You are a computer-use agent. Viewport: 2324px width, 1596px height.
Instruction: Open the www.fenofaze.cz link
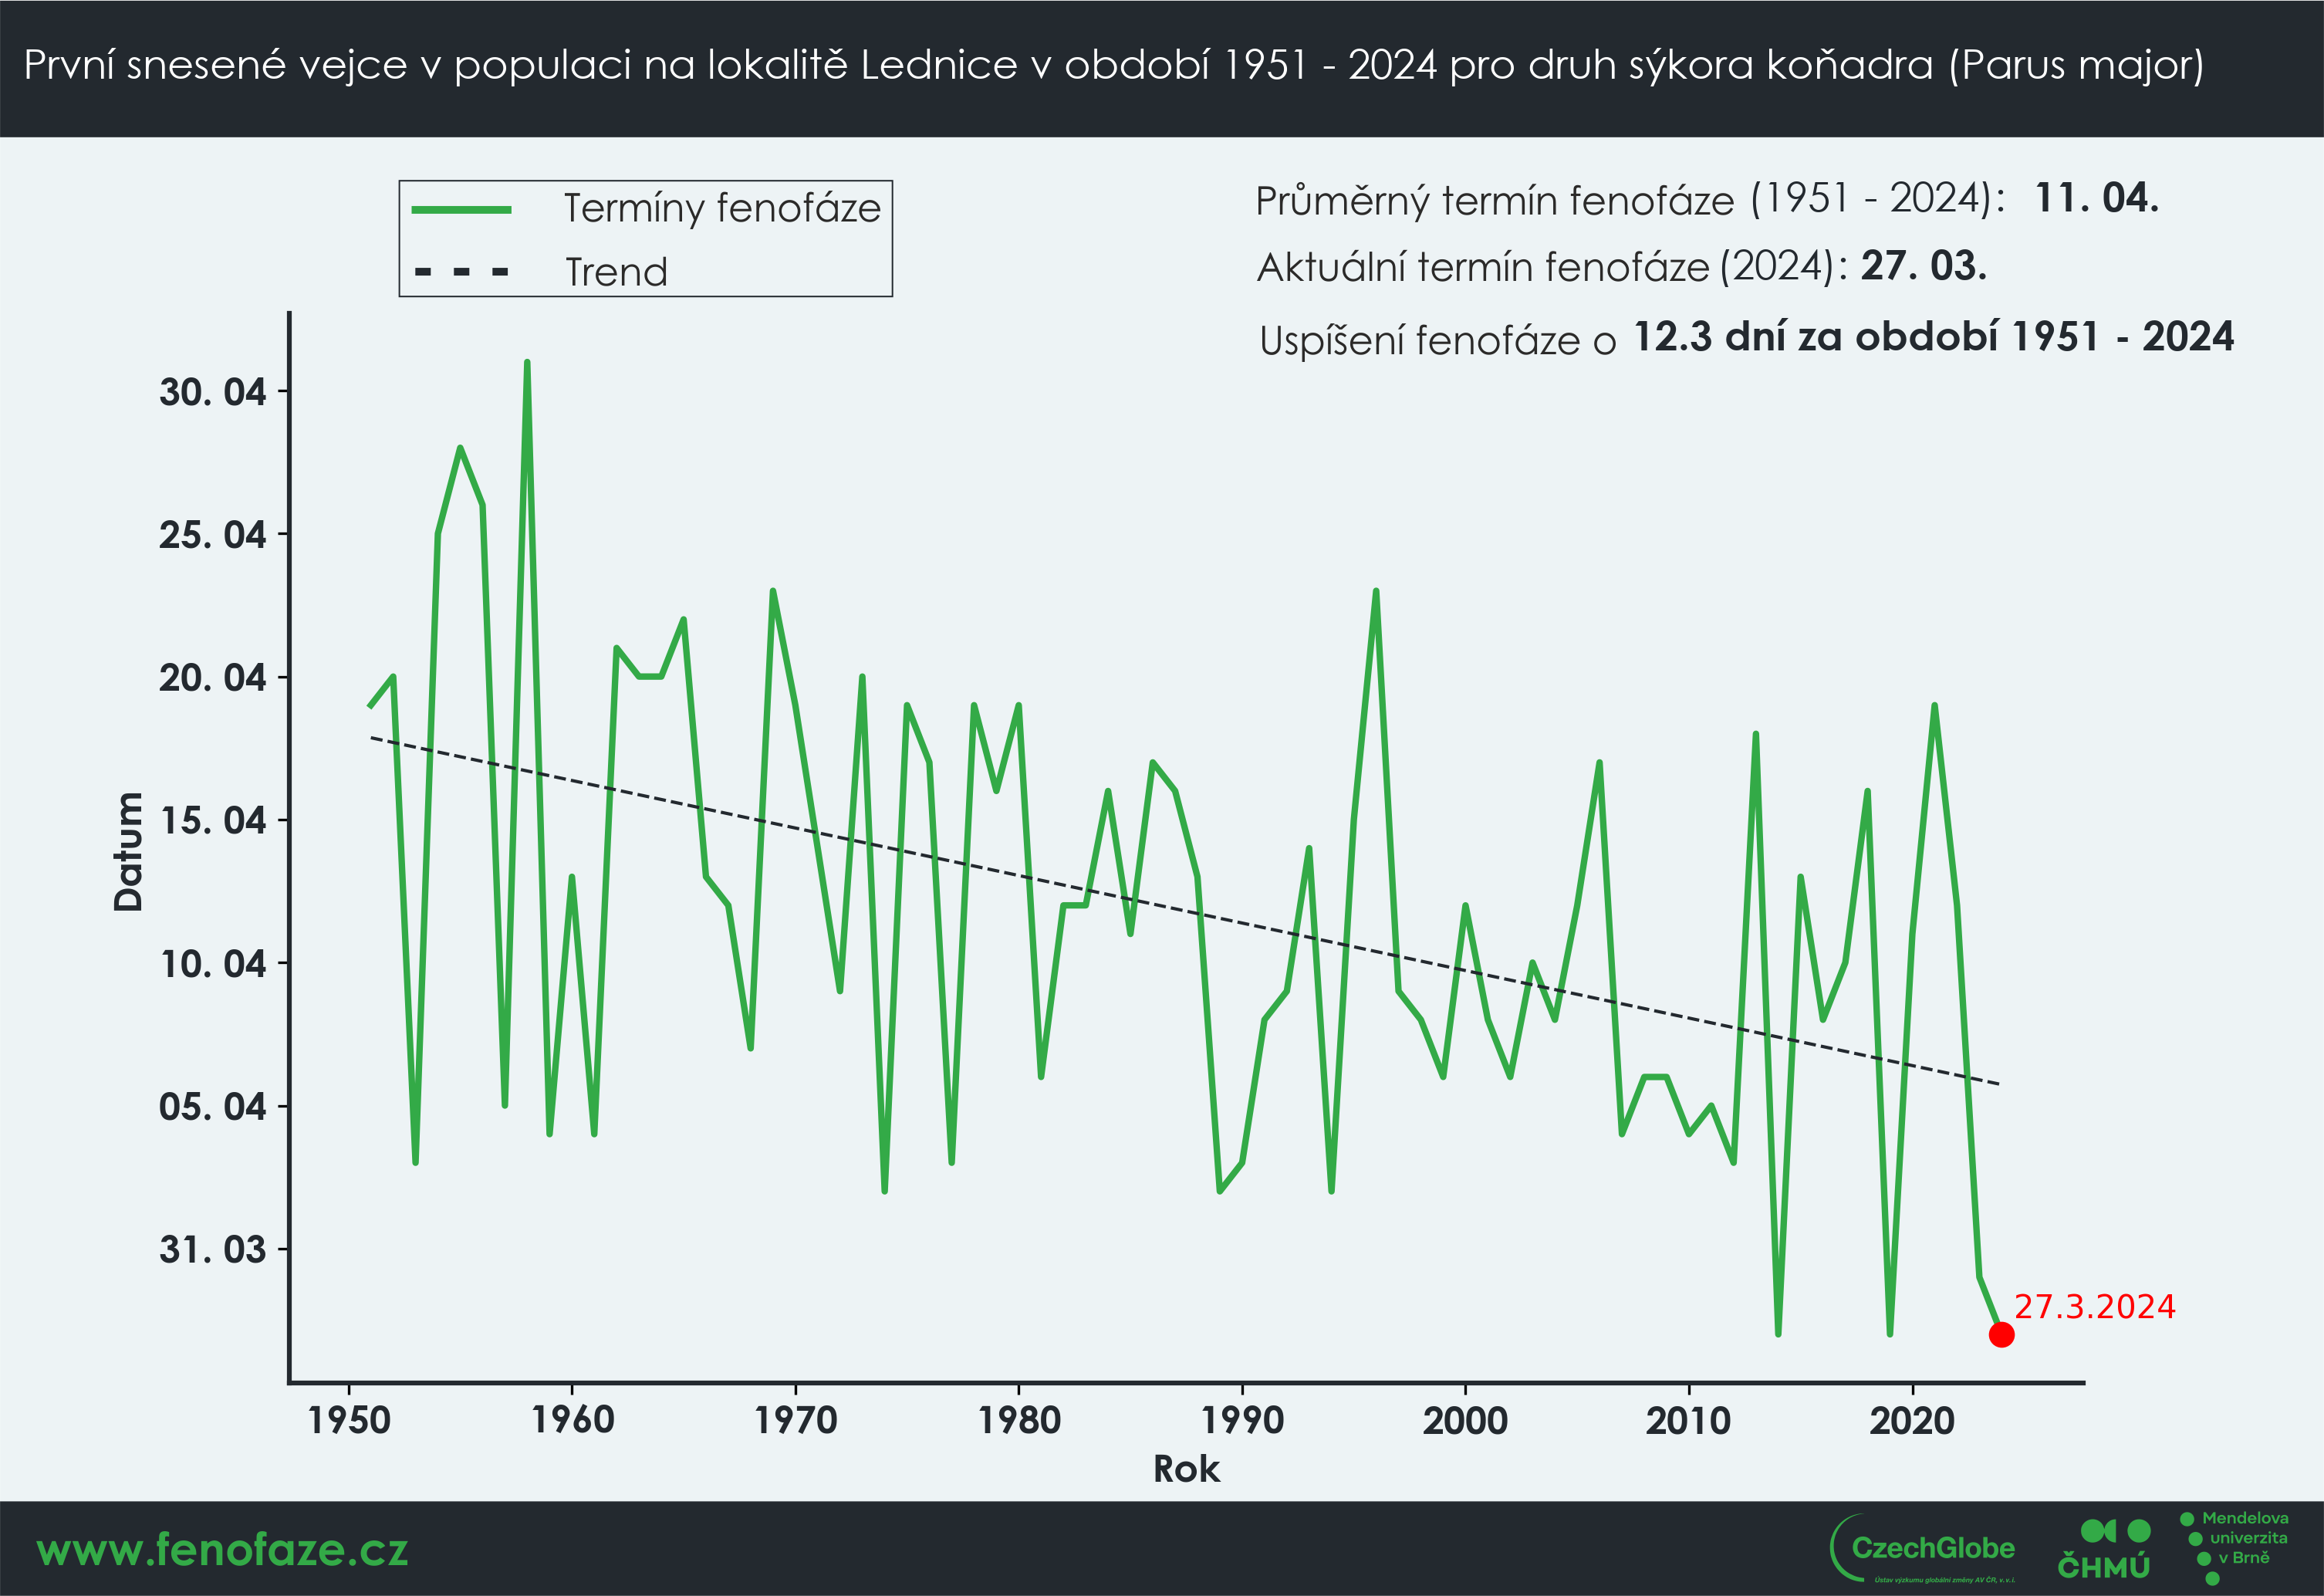(x=222, y=1550)
